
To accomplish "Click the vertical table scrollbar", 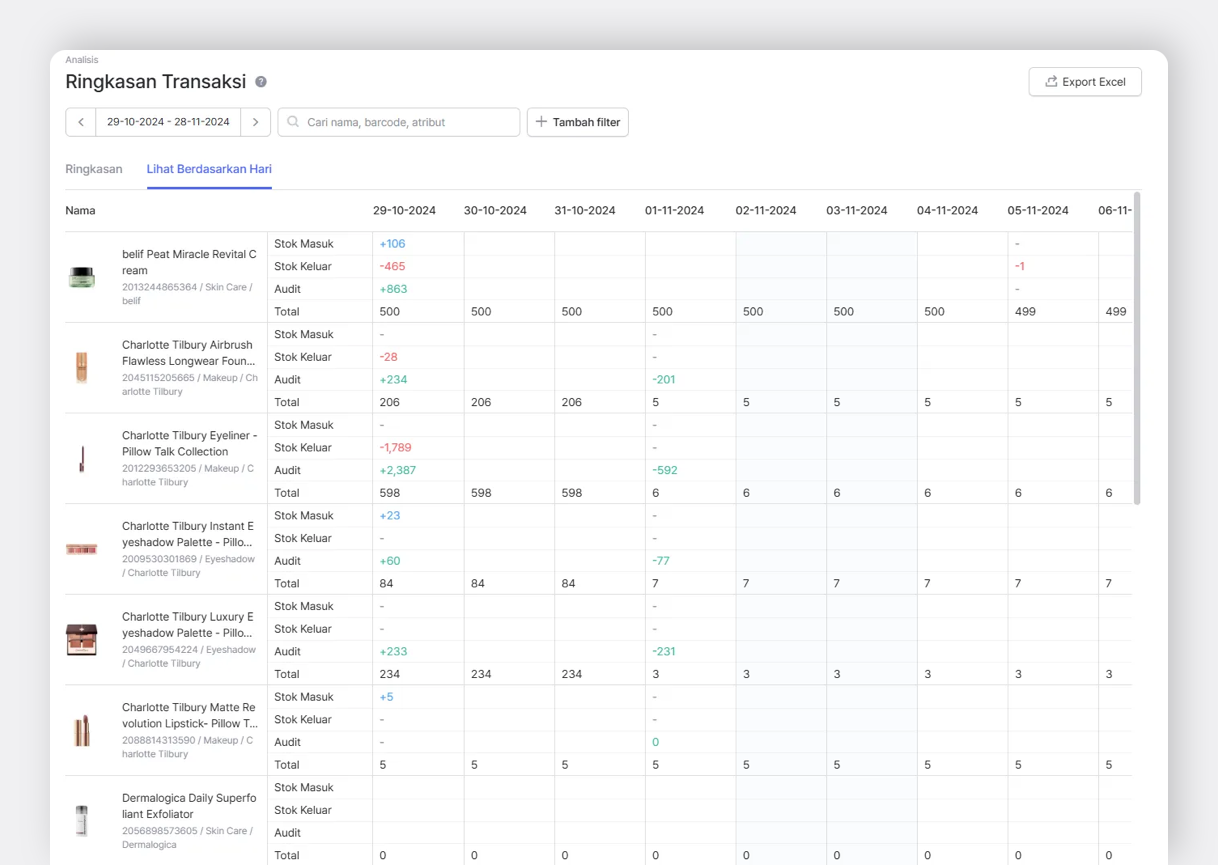I will pos(1138,348).
